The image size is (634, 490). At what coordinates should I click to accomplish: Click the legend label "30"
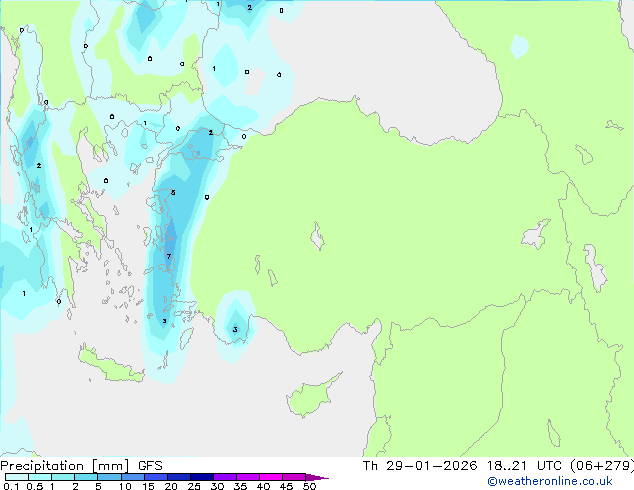(x=217, y=486)
